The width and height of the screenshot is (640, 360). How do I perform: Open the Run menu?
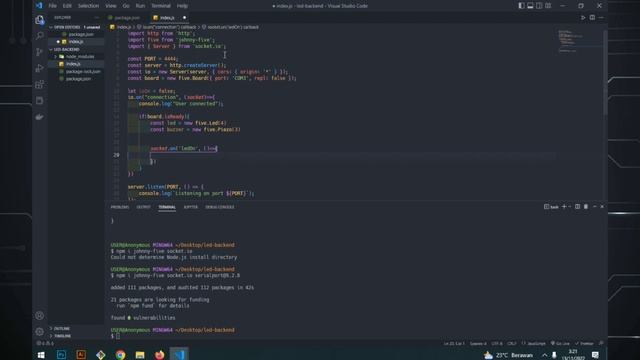pyautogui.click(x=140, y=6)
